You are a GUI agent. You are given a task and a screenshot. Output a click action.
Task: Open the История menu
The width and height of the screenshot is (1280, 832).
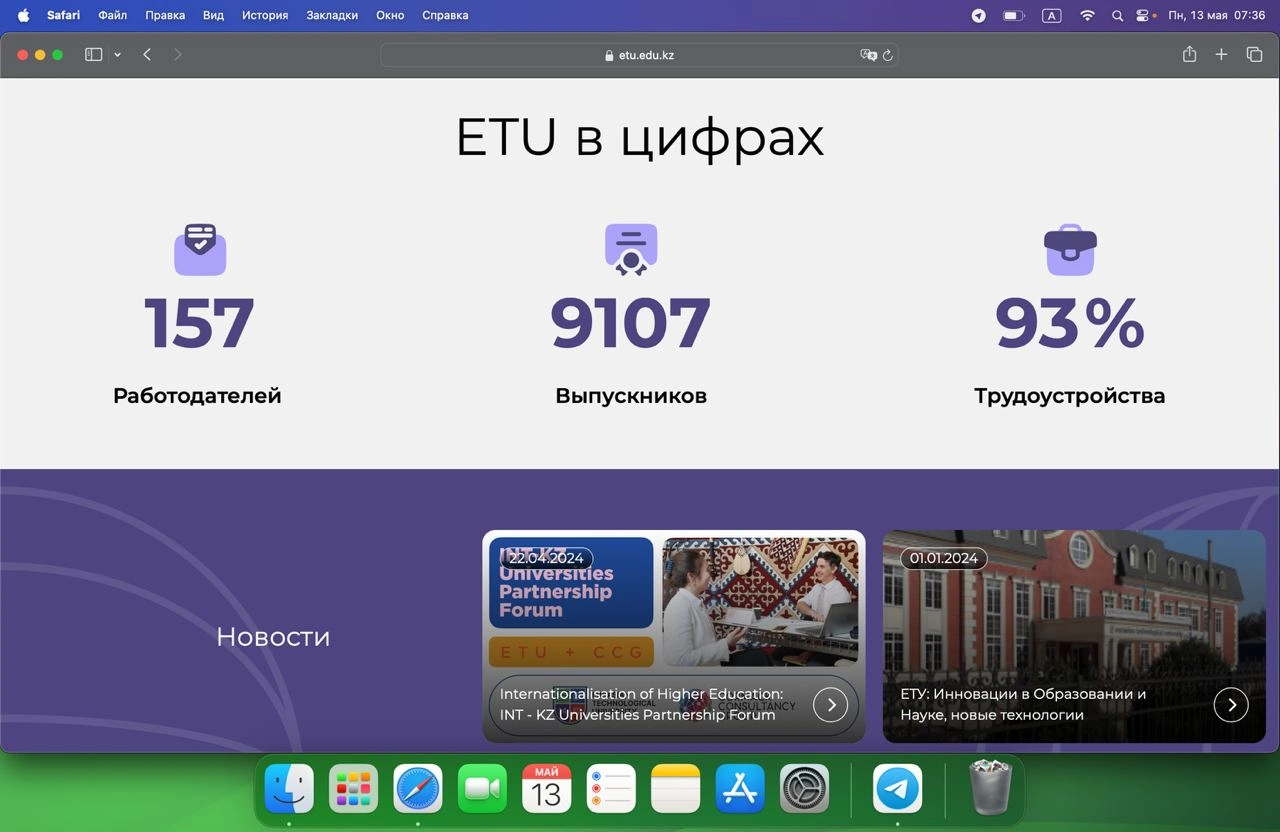tap(265, 15)
